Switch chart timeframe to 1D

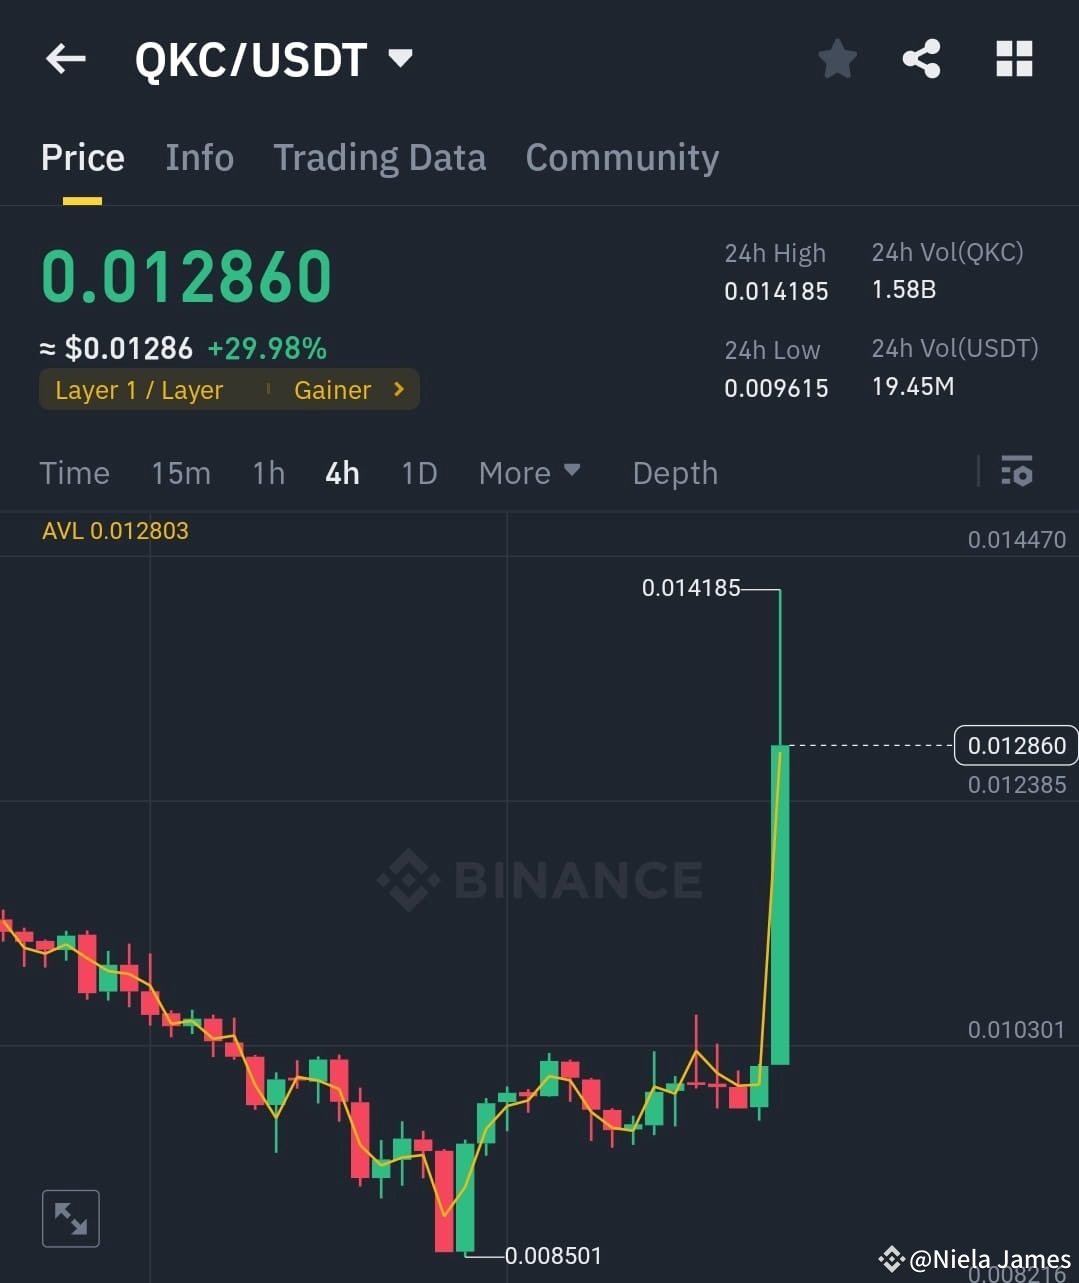pyautogui.click(x=418, y=472)
